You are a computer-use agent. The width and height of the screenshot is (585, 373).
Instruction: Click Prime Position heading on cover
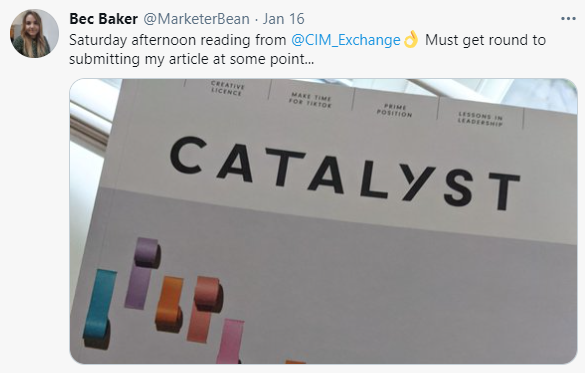pyautogui.click(x=395, y=110)
